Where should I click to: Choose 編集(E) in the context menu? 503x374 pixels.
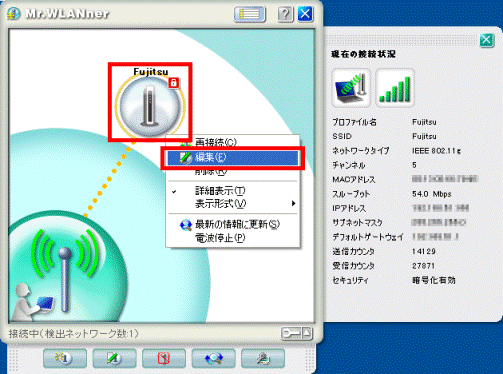[233, 157]
